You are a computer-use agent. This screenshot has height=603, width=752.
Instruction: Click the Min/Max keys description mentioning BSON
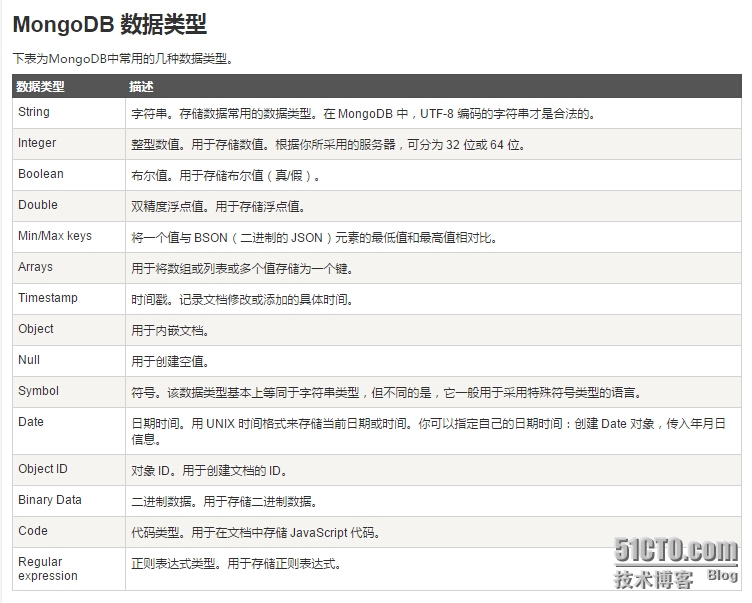(314, 237)
